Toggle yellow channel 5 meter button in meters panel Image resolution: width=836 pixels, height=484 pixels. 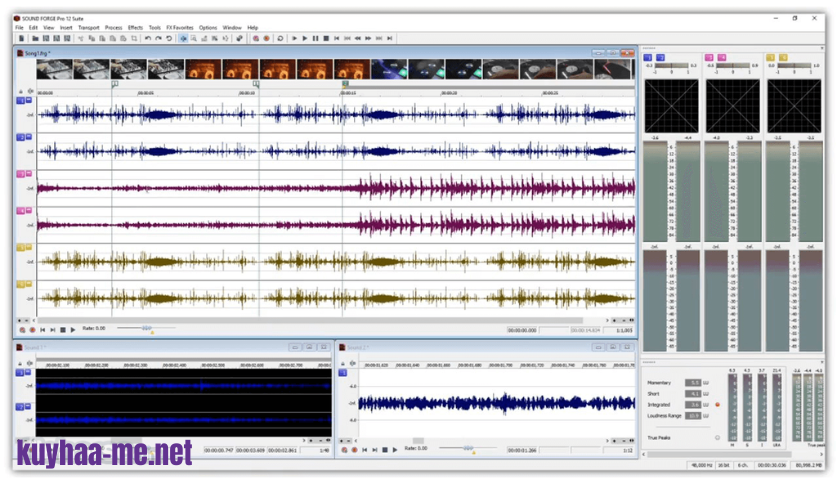[770, 57]
